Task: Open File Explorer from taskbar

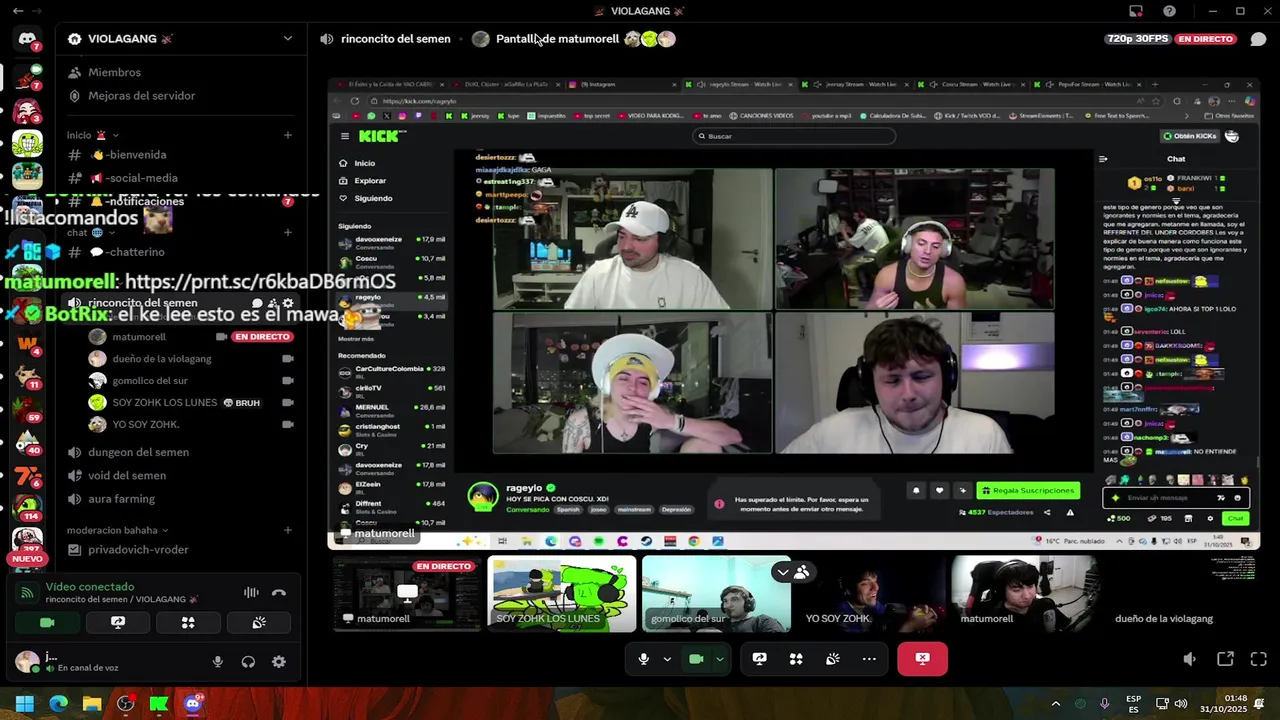Action: click(92, 704)
